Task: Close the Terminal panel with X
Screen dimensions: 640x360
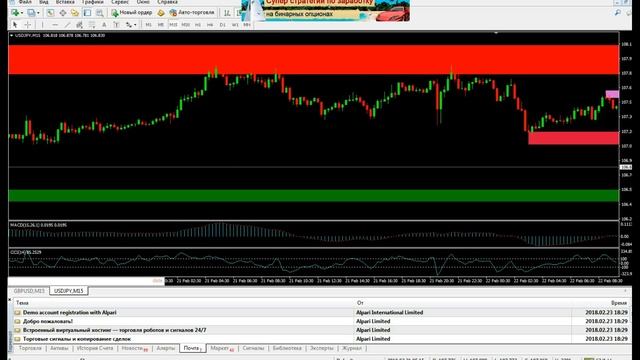Action: click(x=10, y=300)
